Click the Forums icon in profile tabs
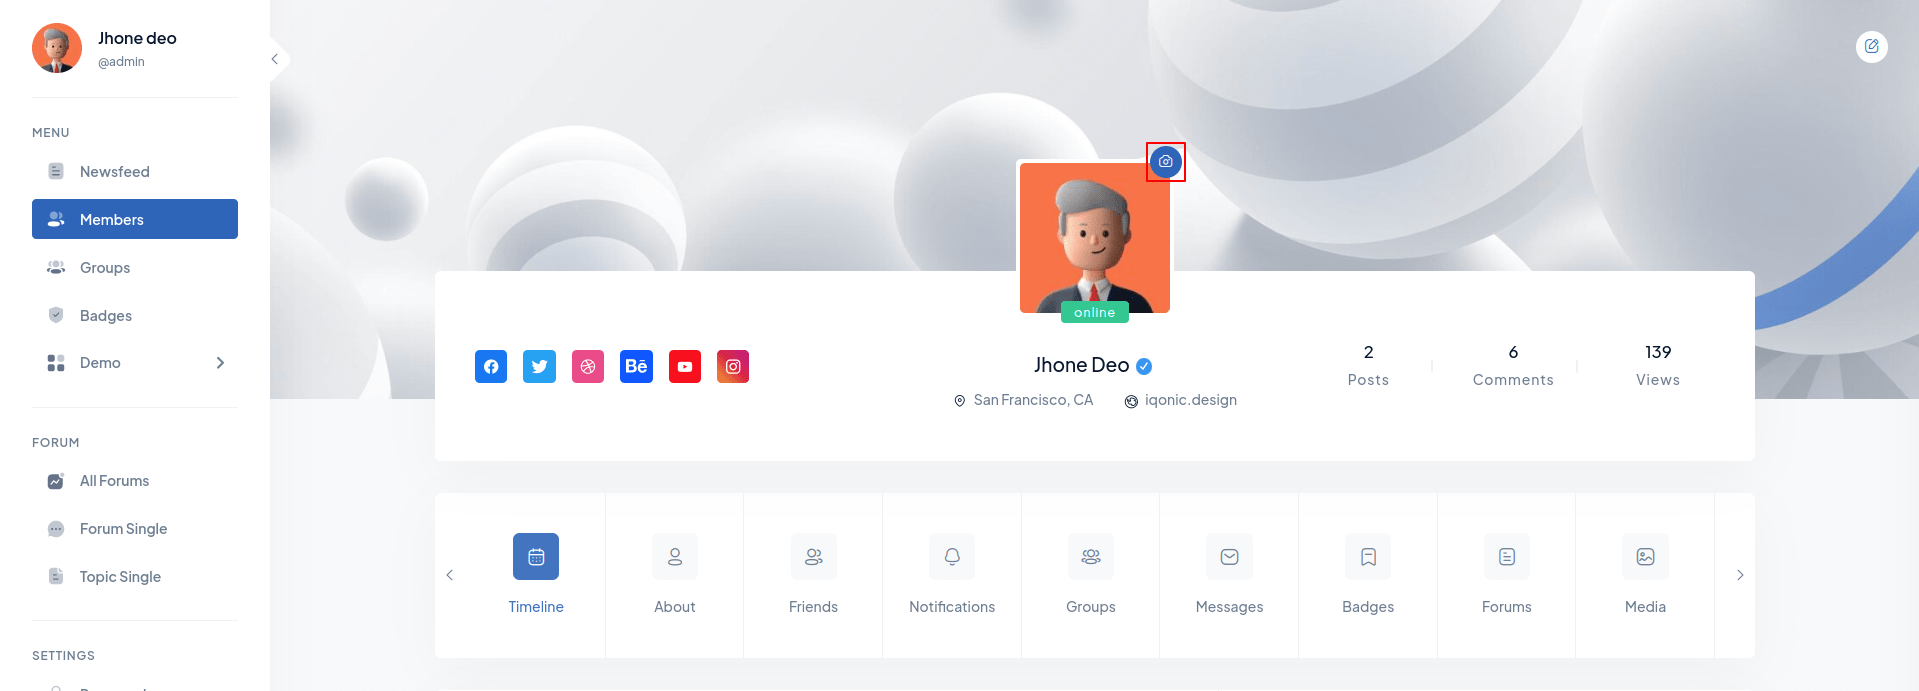 [x=1507, y=557]
